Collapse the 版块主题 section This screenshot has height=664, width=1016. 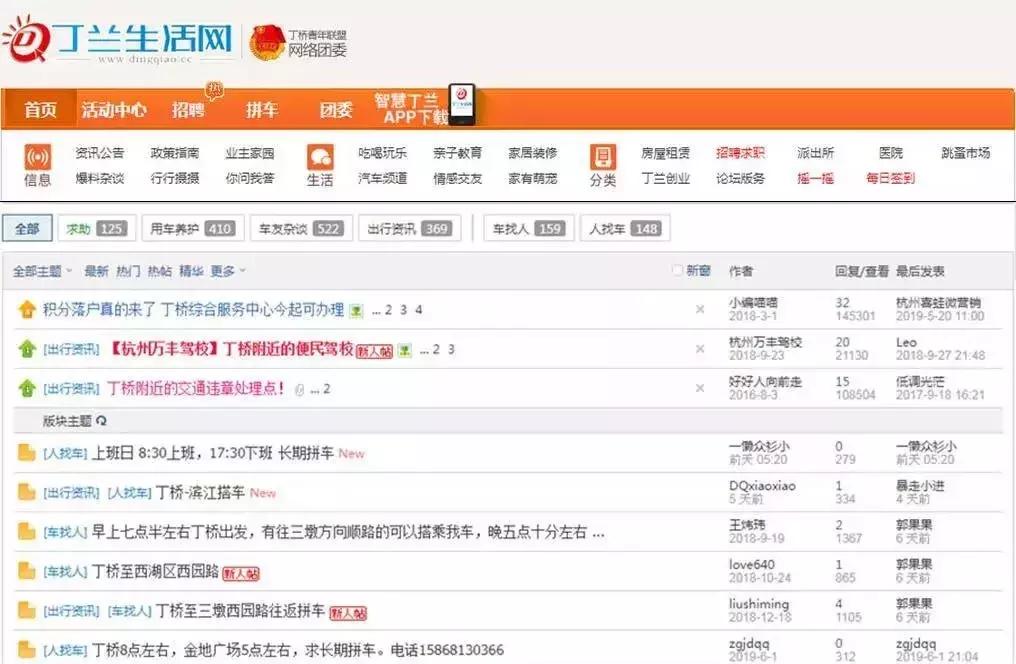coord(100,419)
